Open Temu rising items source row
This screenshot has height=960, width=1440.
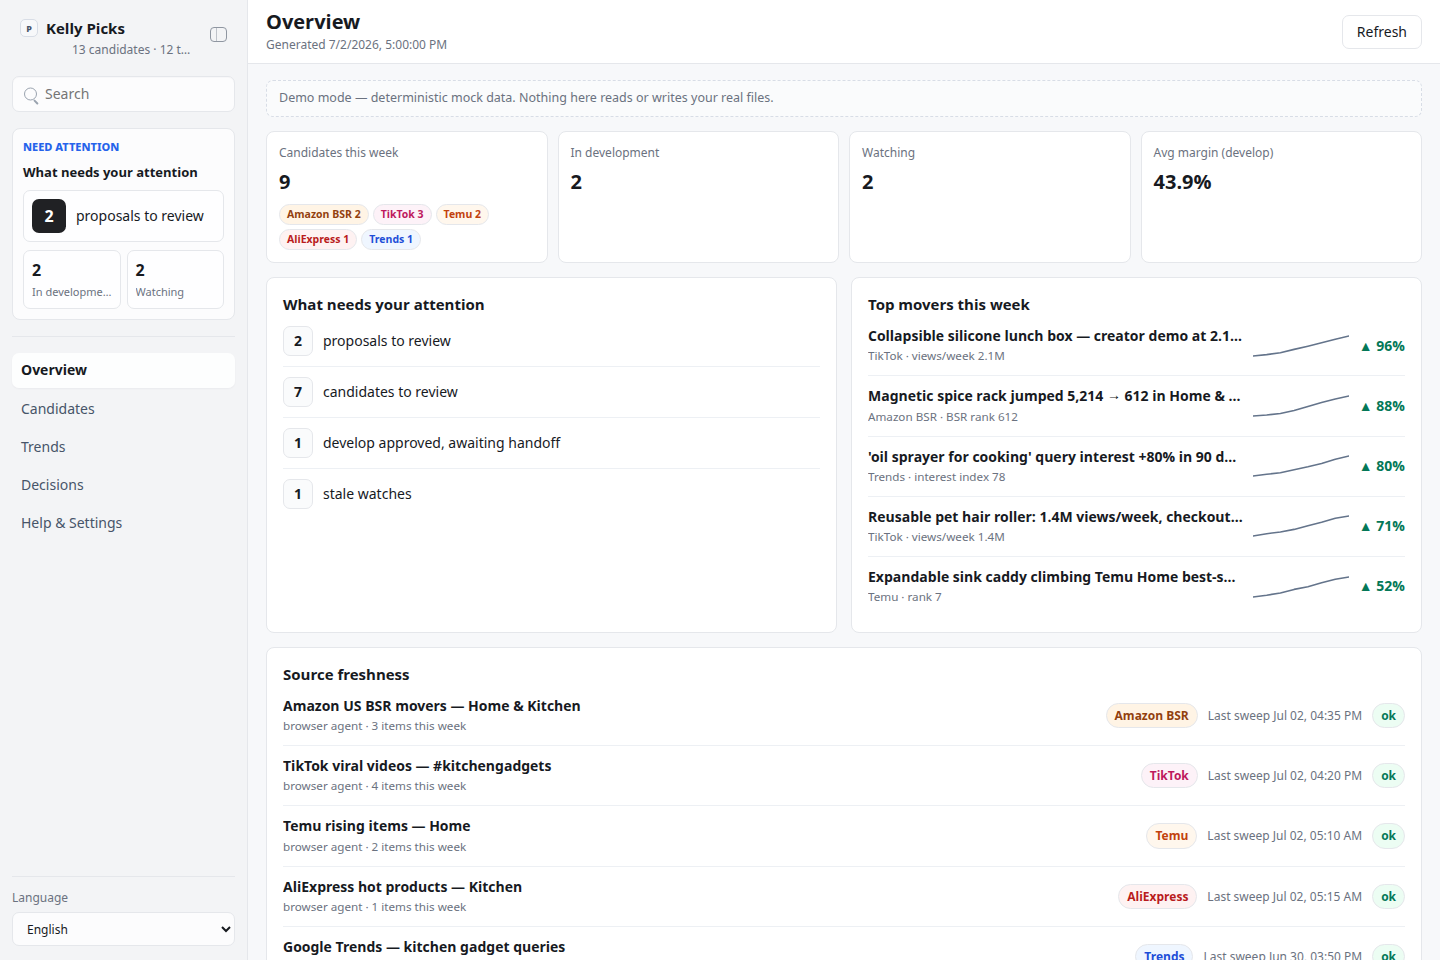point(844,836)
